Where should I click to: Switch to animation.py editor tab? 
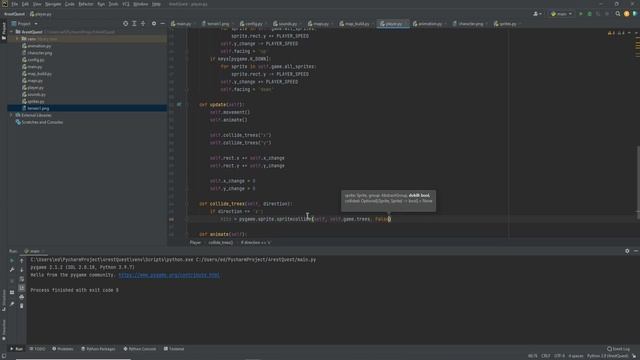[430, 24]
